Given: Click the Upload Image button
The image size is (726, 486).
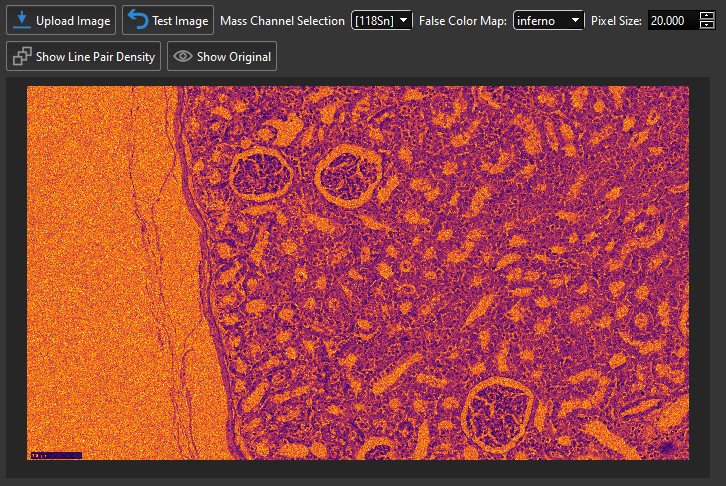Looking at the screenshot, I should click(x=61, y=20).
